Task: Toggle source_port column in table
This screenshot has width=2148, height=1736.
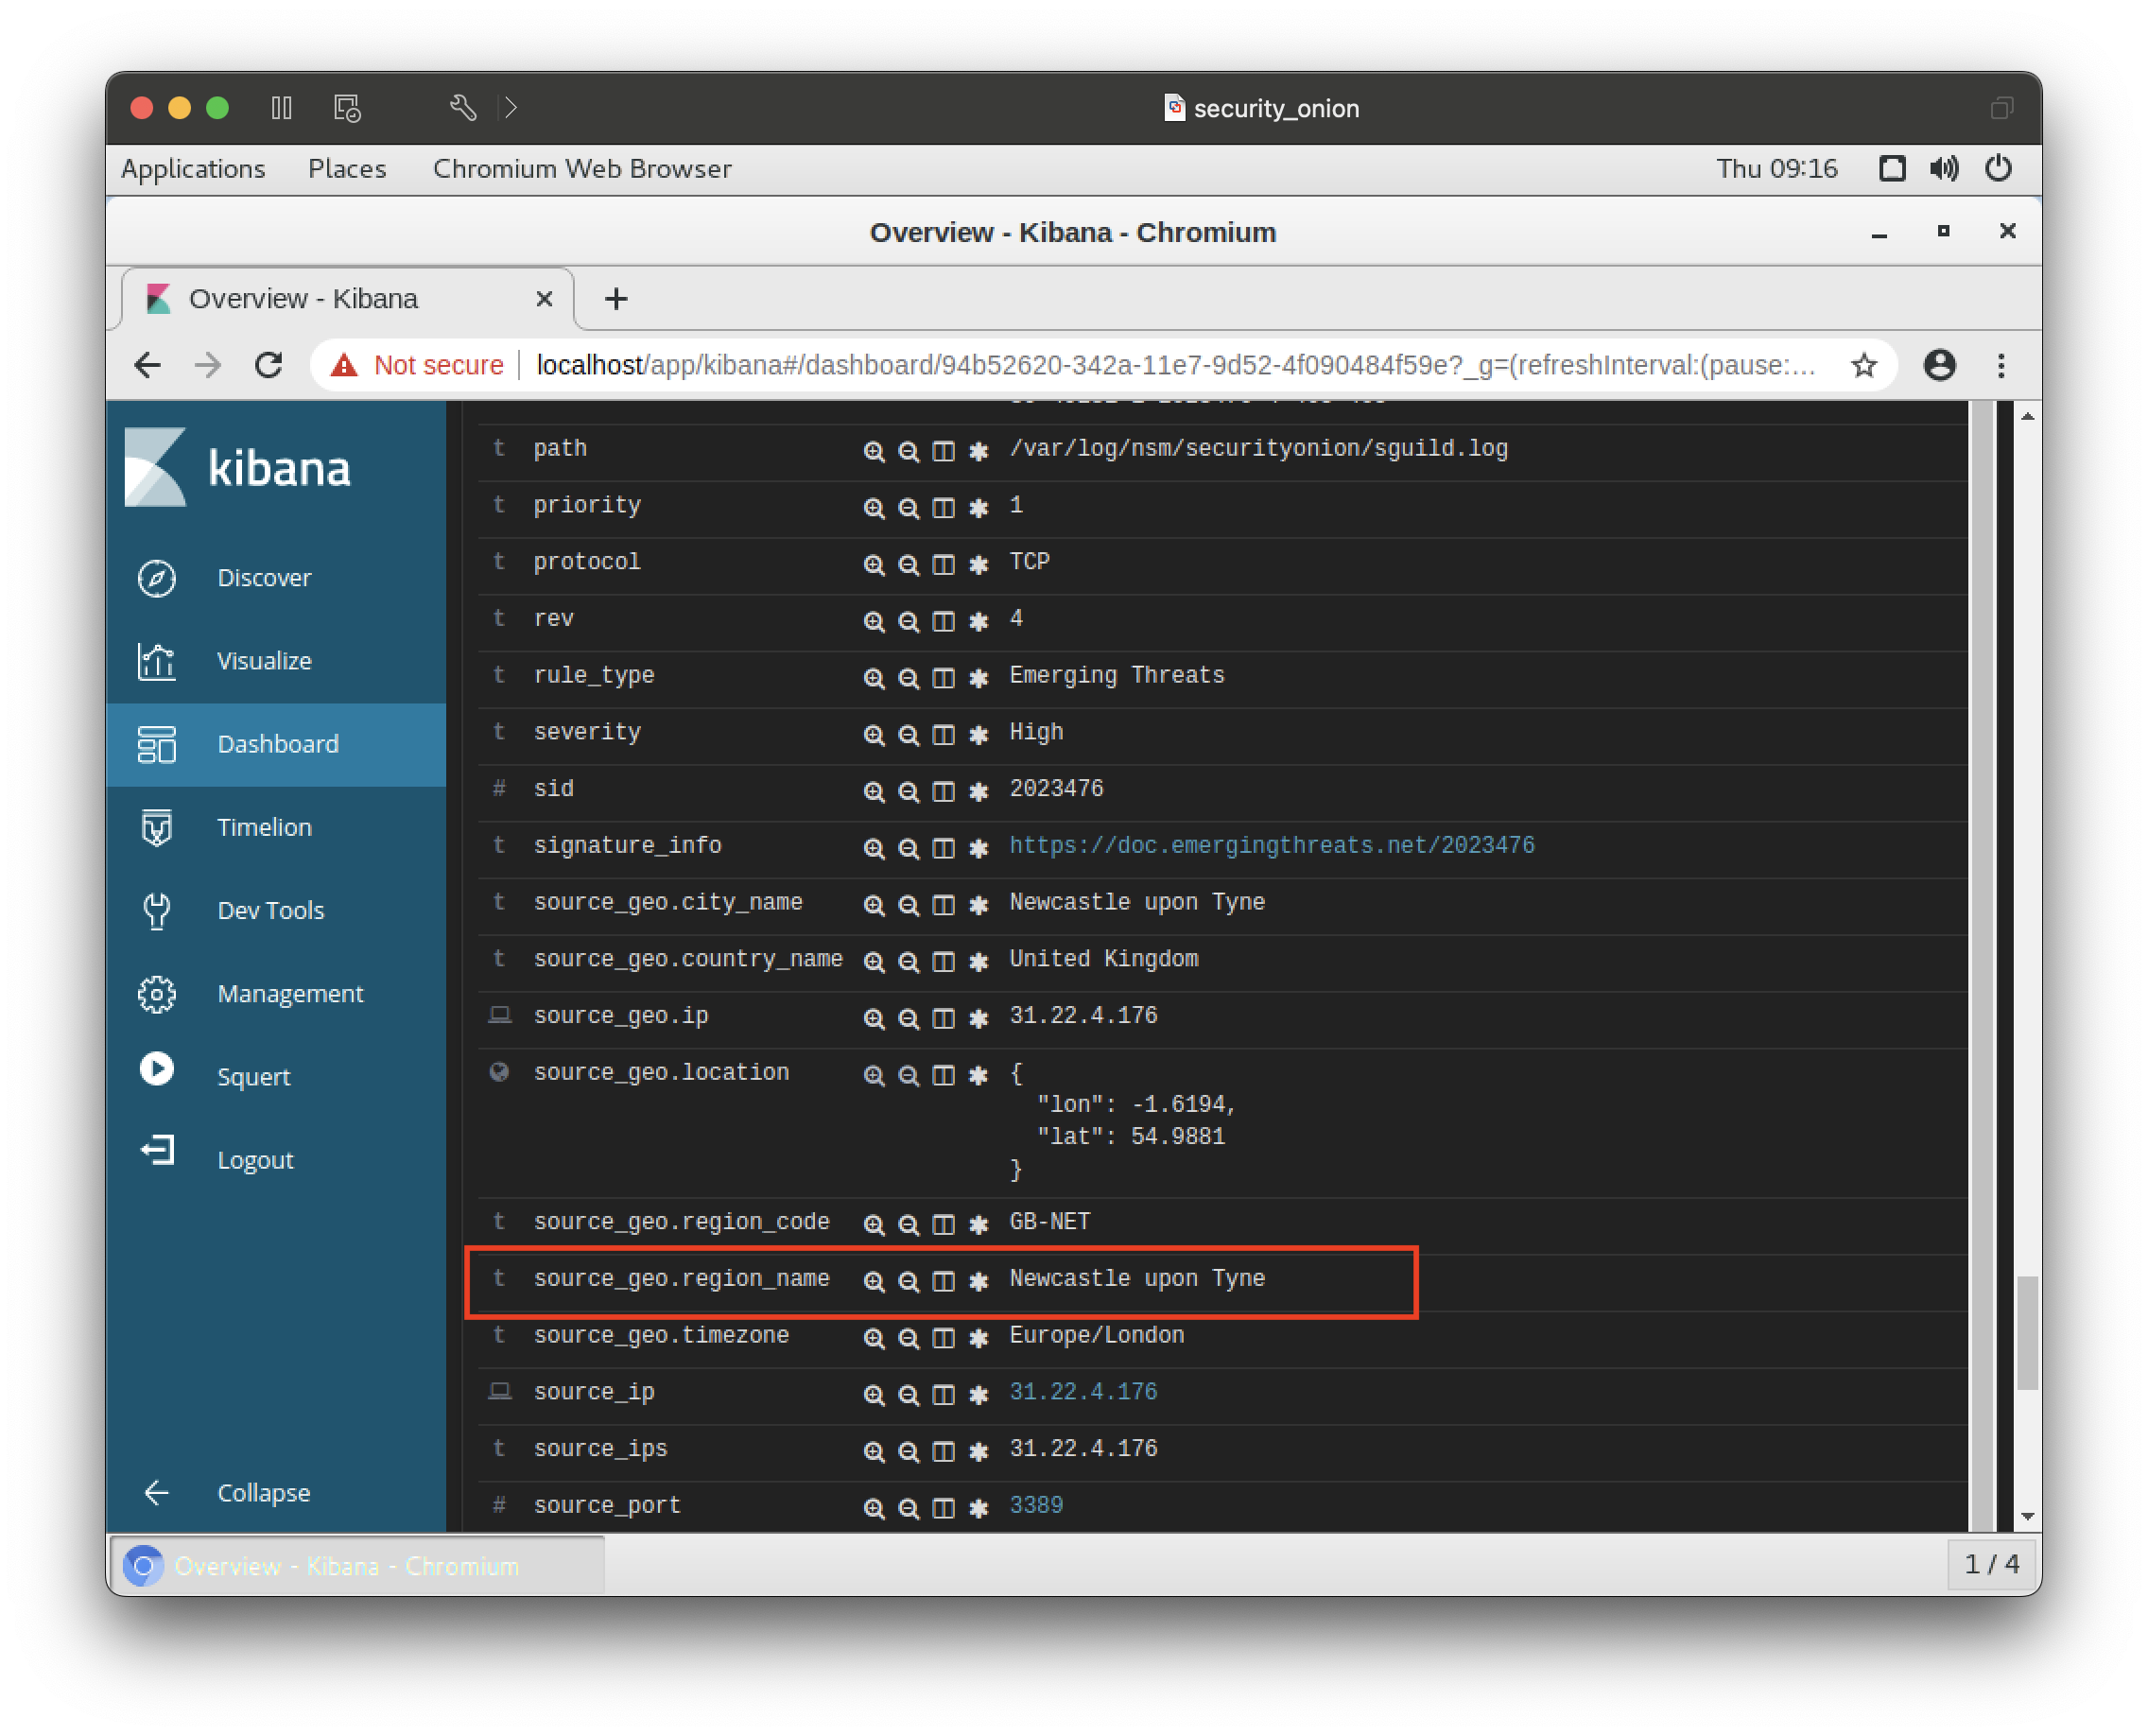Action: click(943, 1508)
